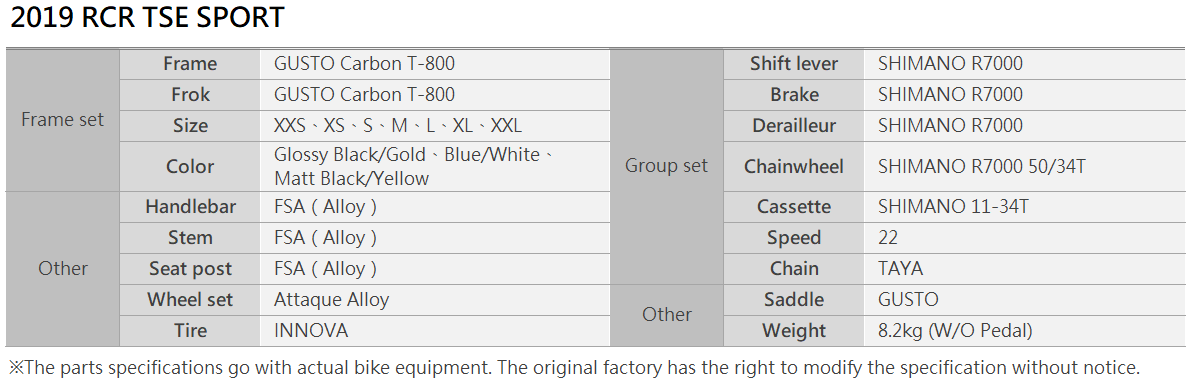Click the Color label cell
The image size is (1193, 379).
[x=190, y=166]
